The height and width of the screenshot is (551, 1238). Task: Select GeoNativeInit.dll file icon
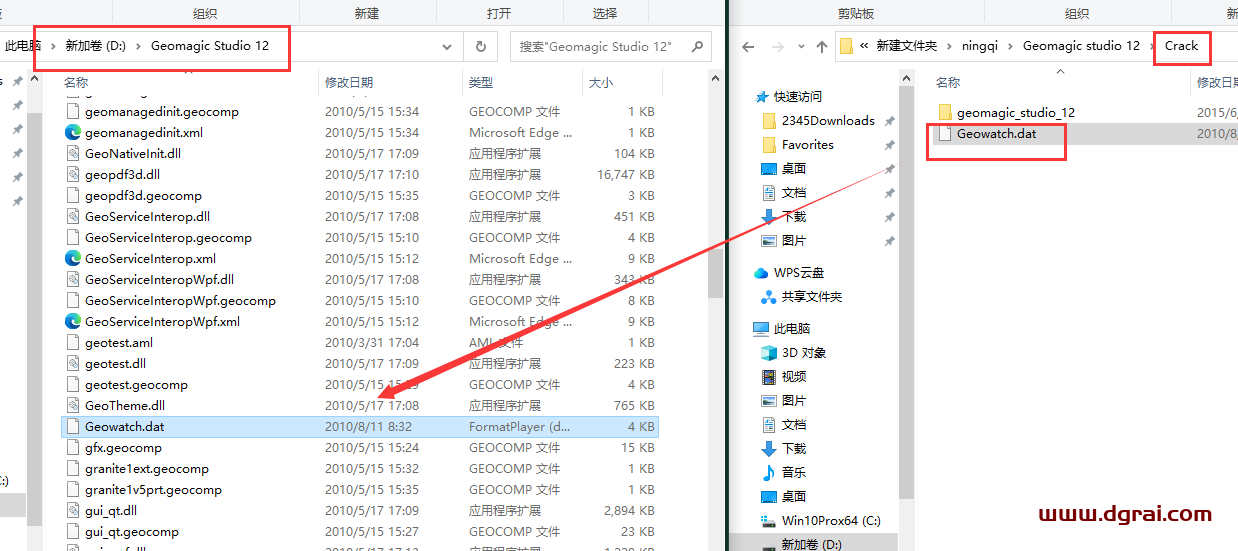pos(73,154)
